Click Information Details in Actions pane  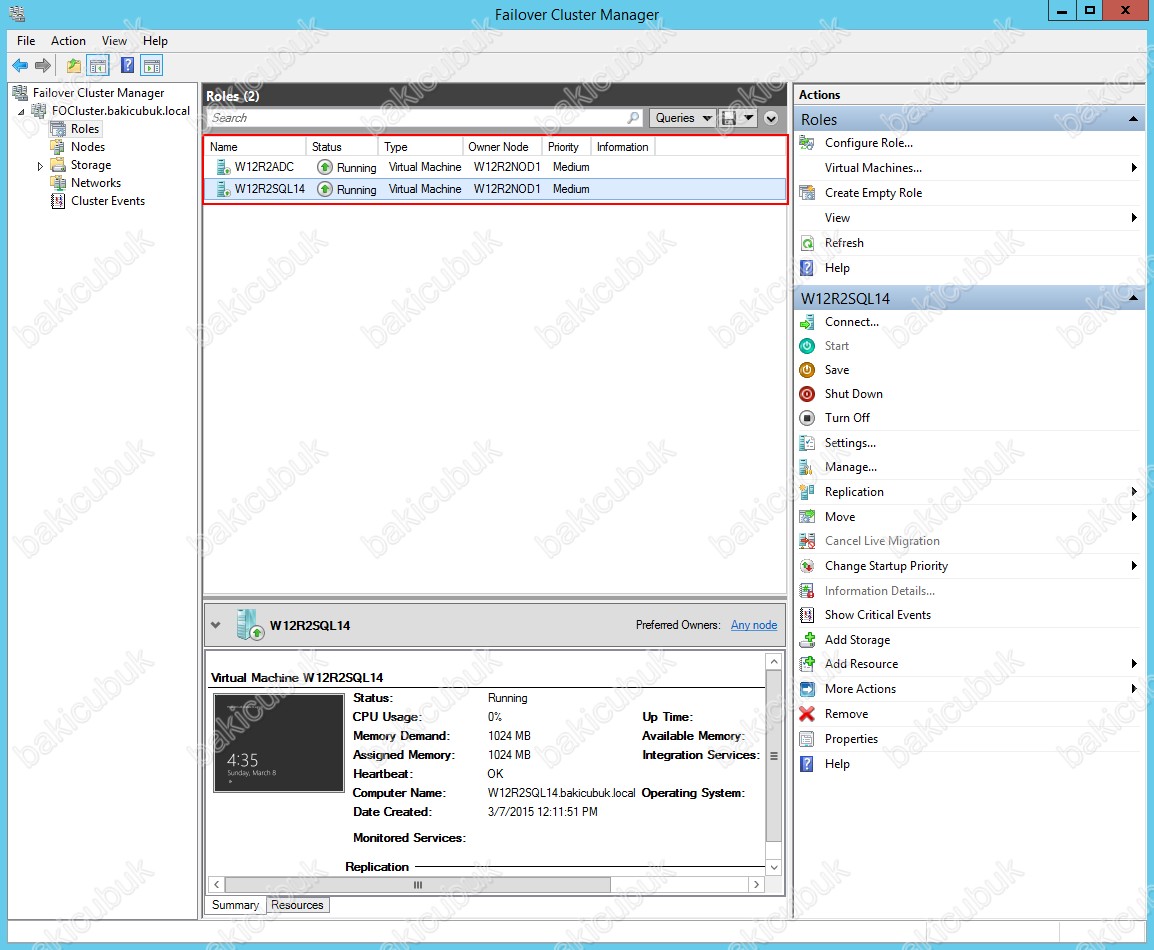pos(879,591)
